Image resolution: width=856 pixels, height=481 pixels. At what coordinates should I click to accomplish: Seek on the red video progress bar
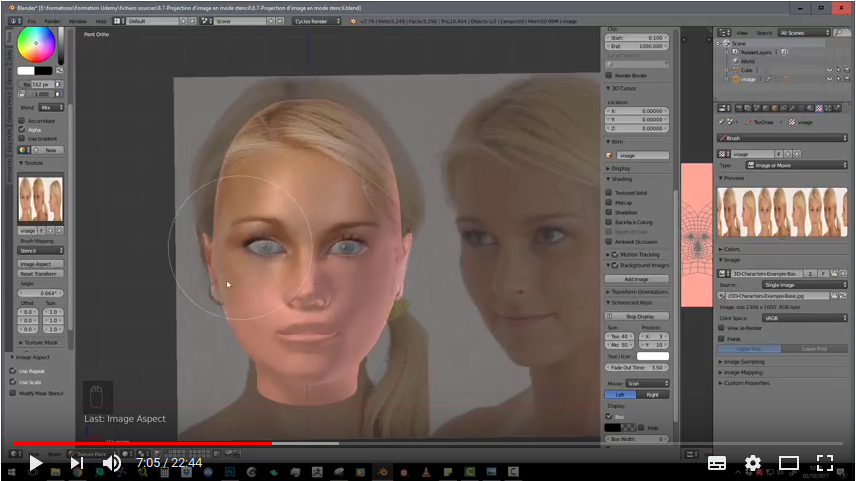click(x=142, y=443)
